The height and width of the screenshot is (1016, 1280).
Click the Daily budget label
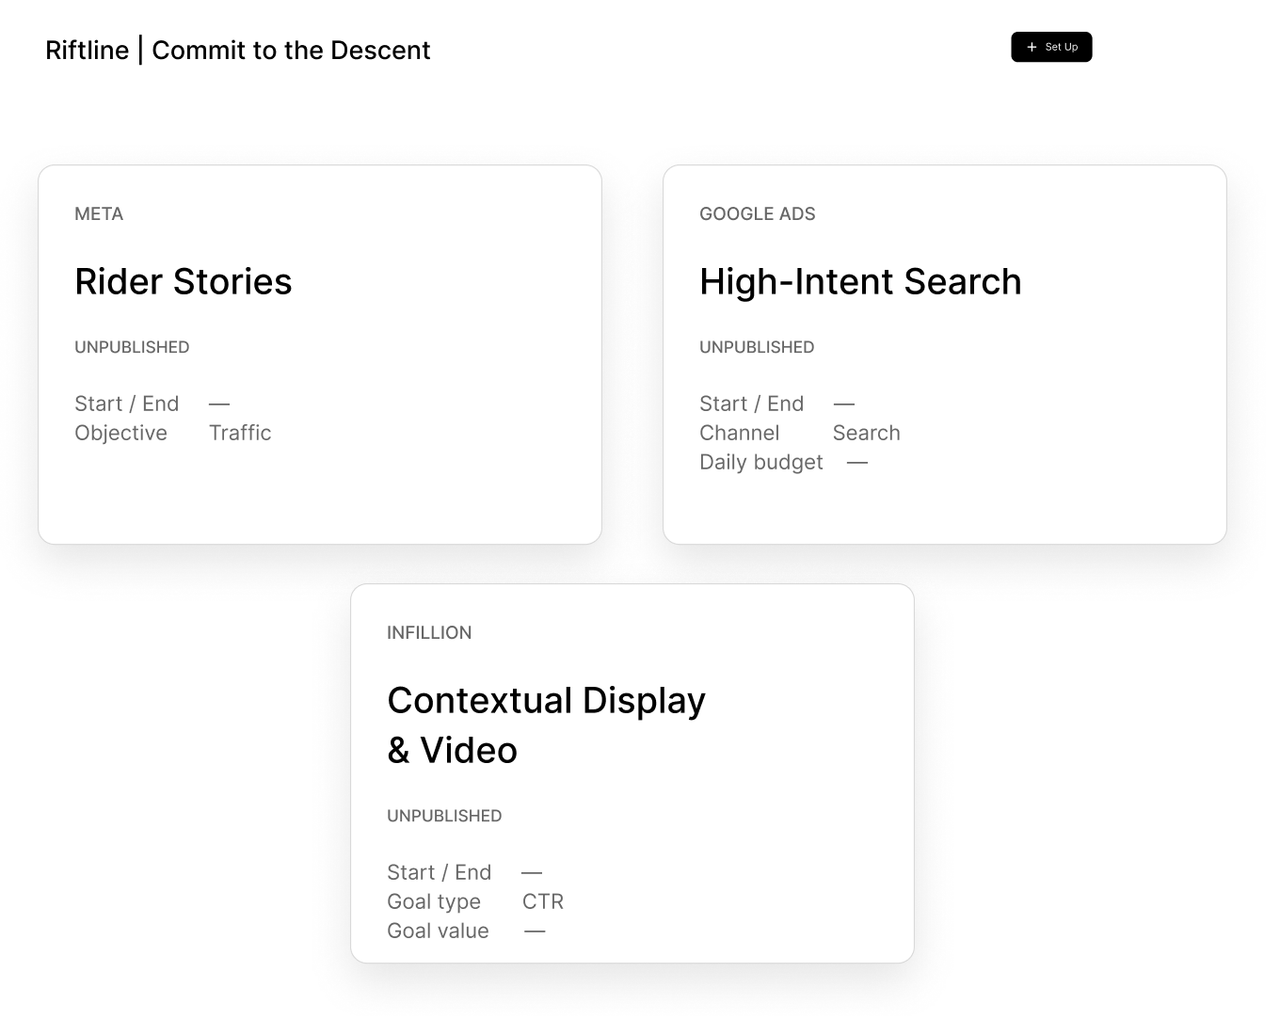[x=761, y=462]
